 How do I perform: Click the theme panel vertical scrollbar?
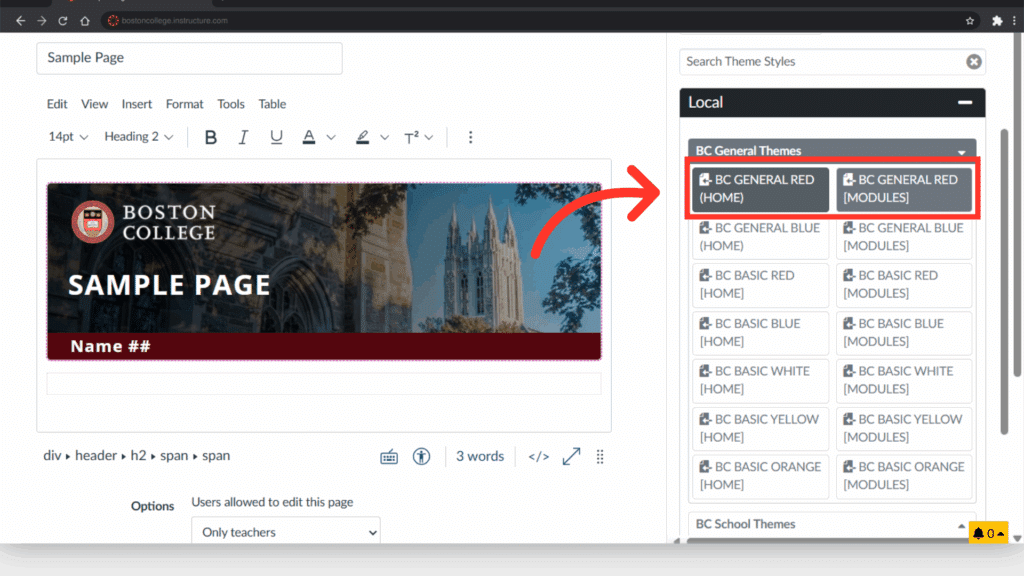(1004, 281)
